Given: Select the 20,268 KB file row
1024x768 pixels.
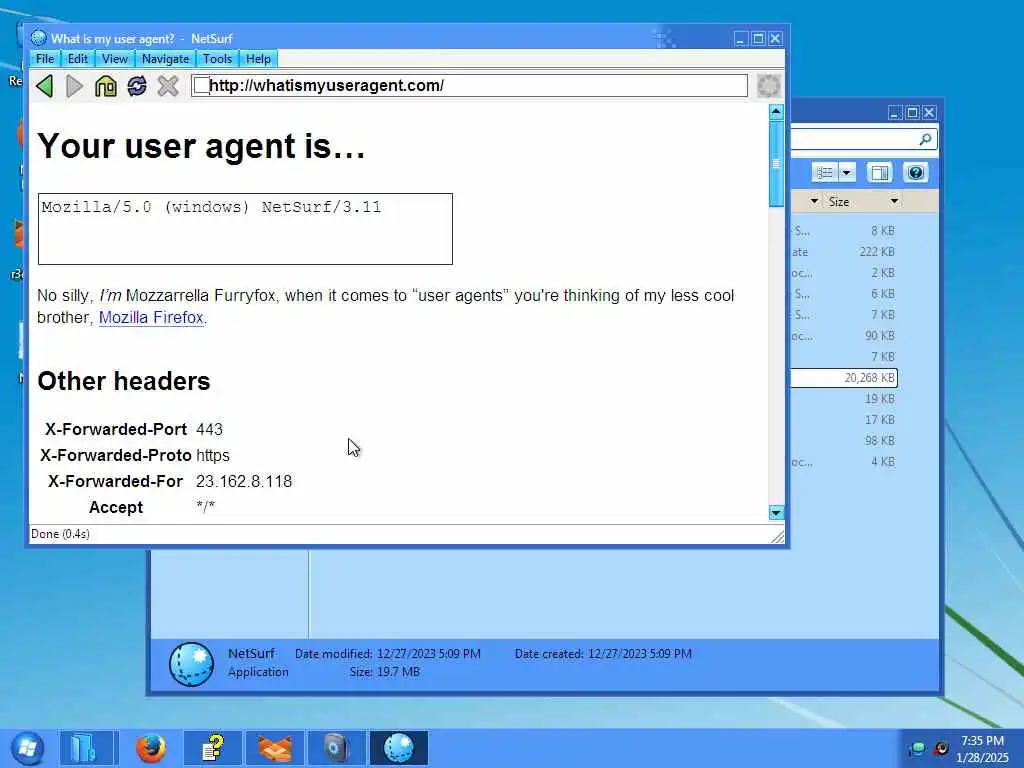Looking at the screenshot, I should click(x=844, y=377).
